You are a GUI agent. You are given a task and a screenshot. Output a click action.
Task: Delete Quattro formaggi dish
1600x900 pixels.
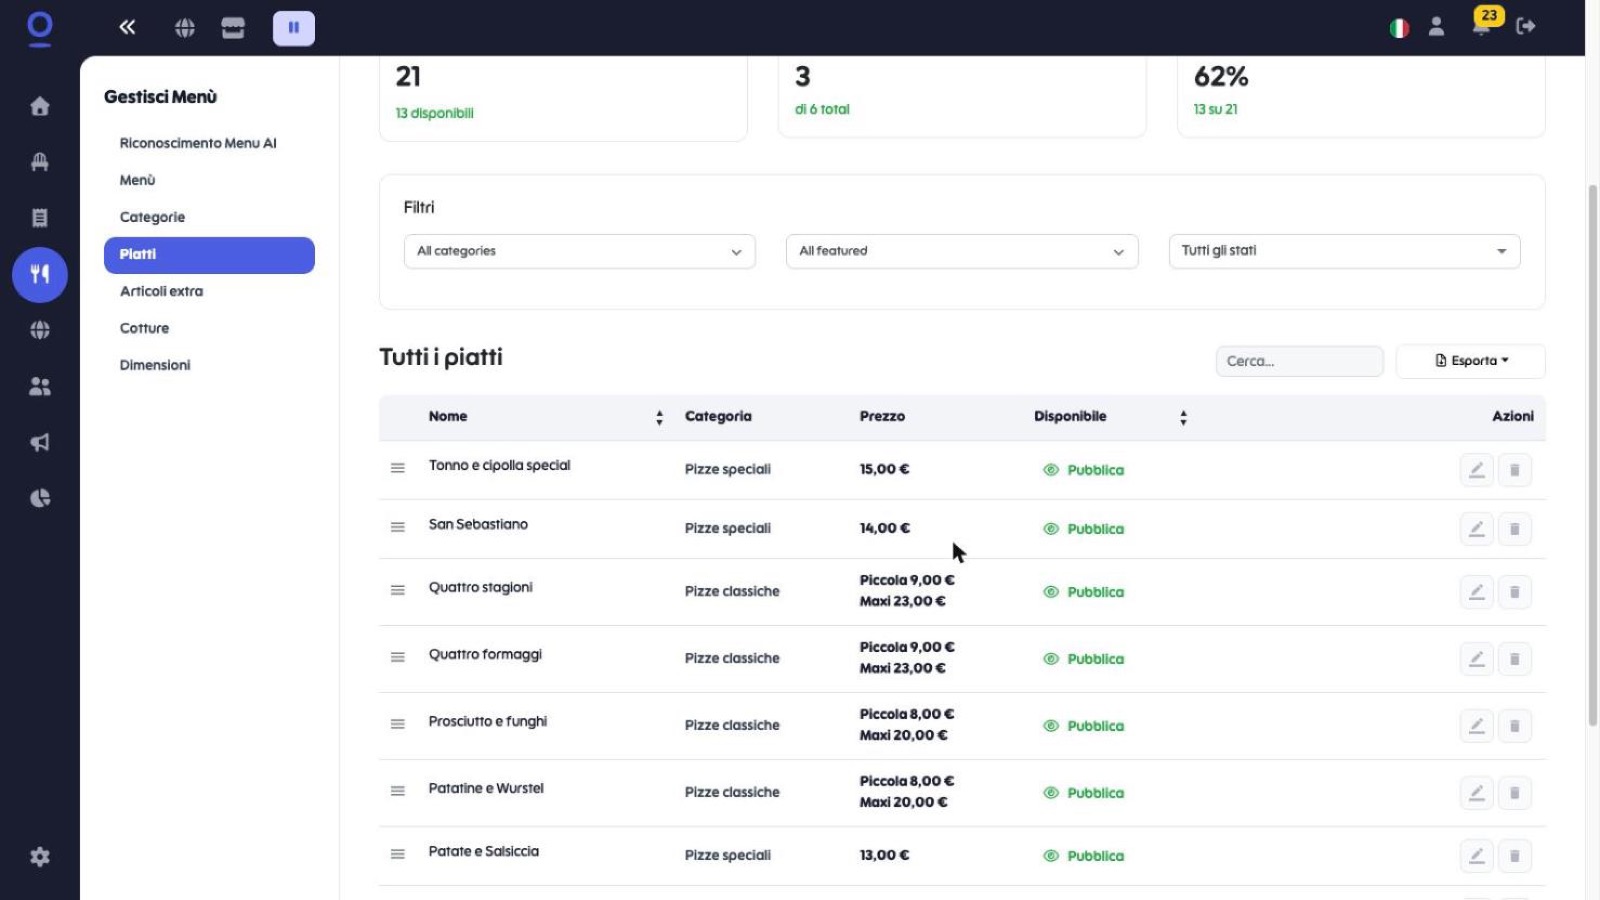tap(1515, 659)
